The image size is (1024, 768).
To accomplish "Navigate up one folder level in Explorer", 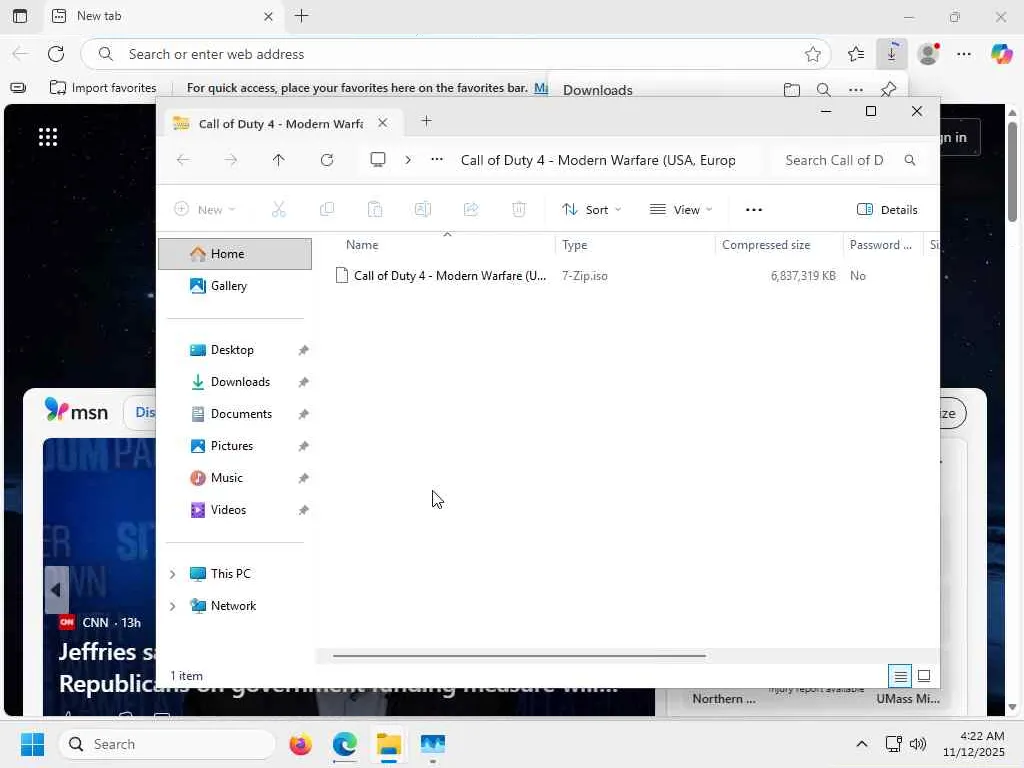I will click(x=279, y=160).
